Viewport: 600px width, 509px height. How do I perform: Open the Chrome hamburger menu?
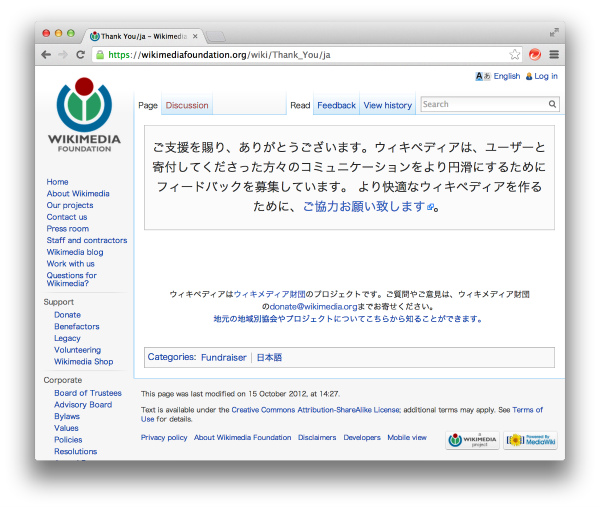[x=554, y=55]
